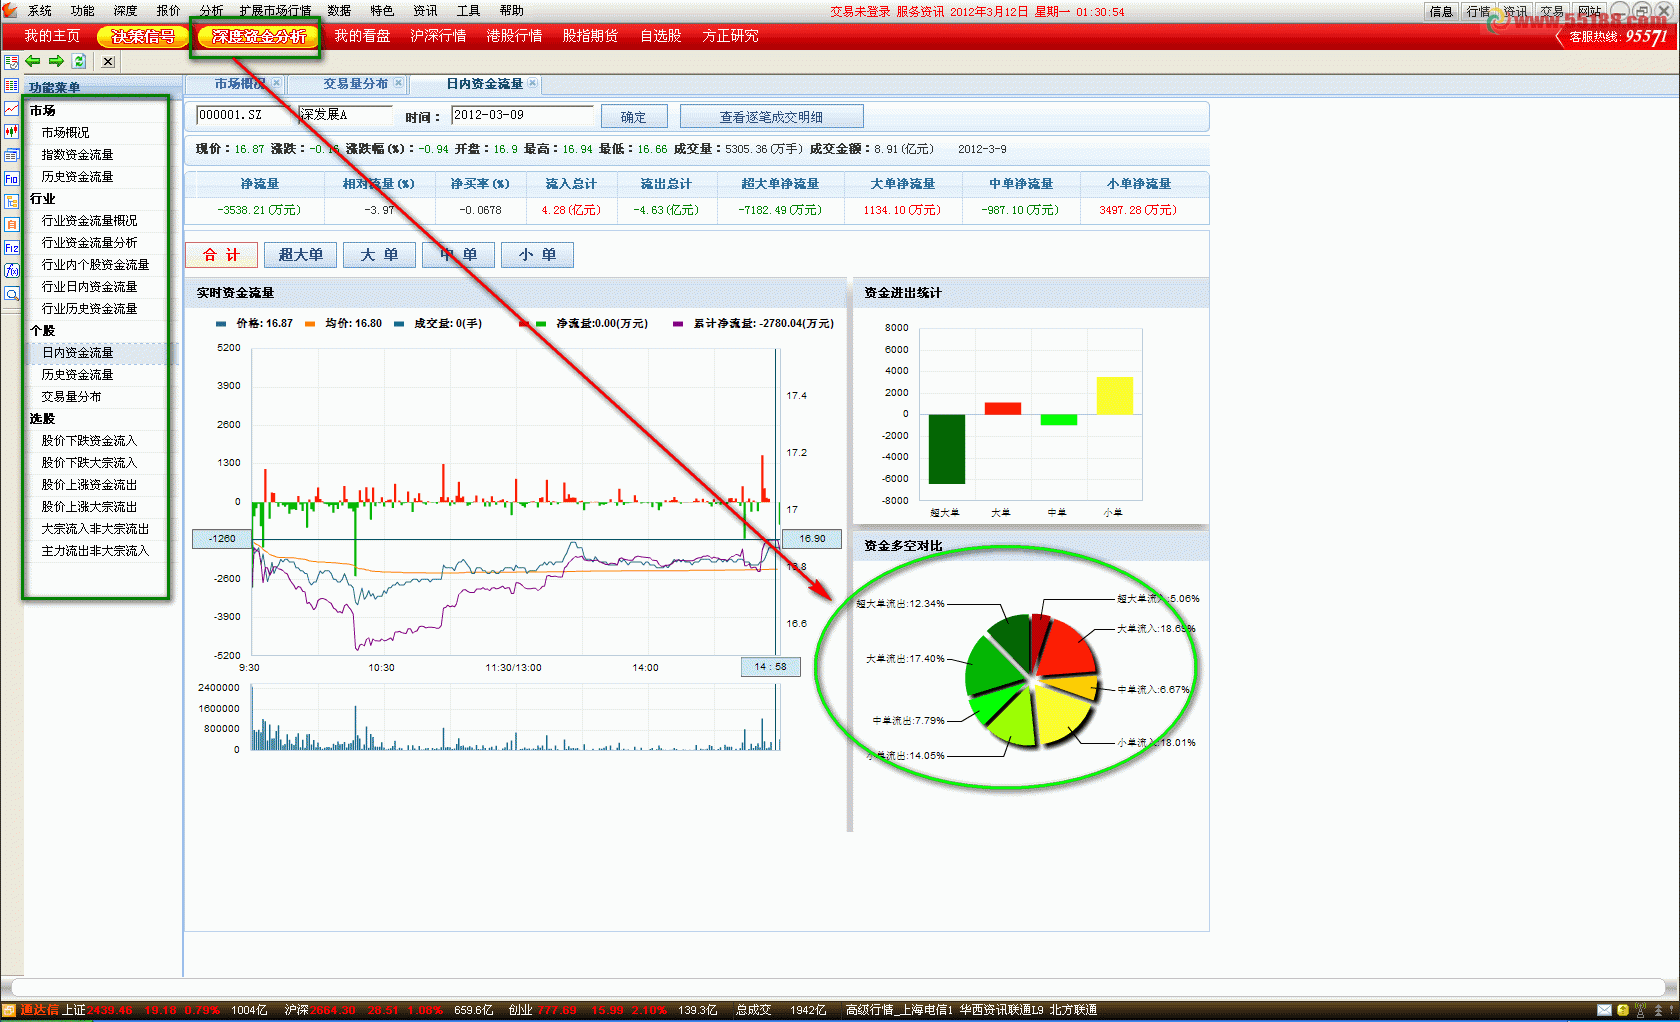Switch to 港股行情 tab
Viewport: 1680px width, 1022px height.
coord(514,36)
